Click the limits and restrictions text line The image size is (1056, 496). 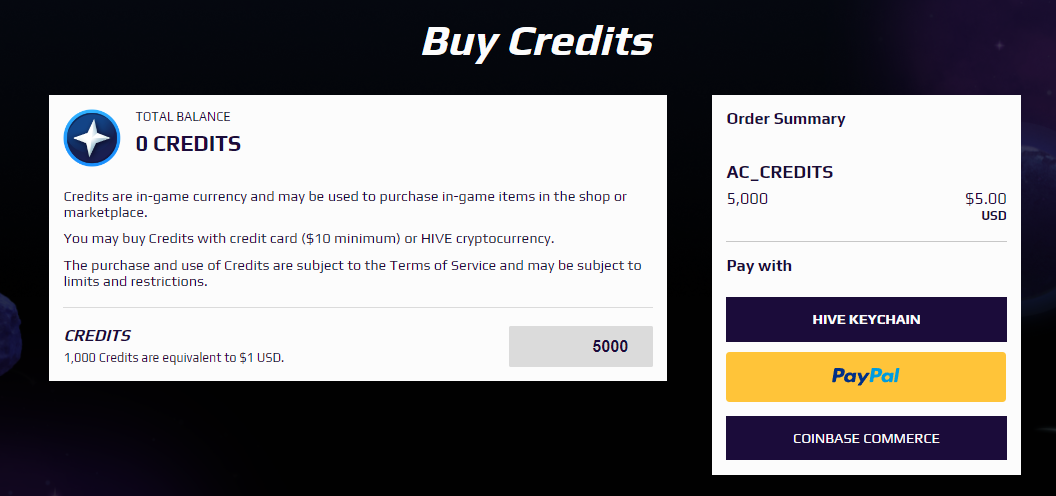[x=135, y=281]
